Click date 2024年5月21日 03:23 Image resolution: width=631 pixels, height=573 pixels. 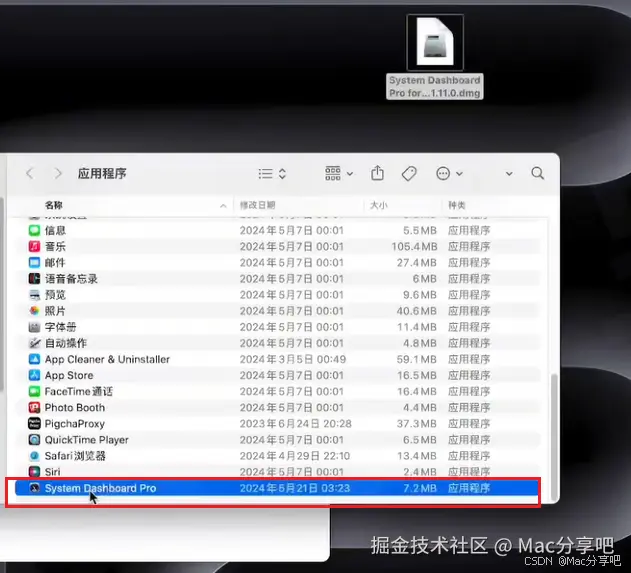(x=295, y=488)
